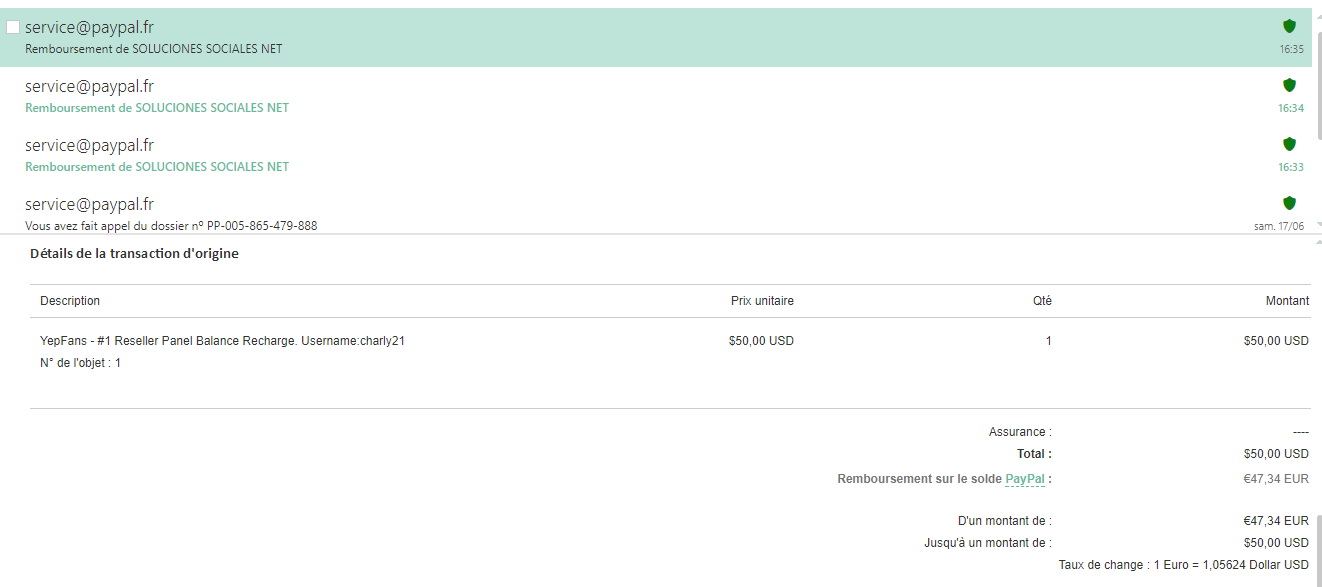The image size is (1322, 587).
Task: Open the PayPal refund email received at 16:34
Action: [656, 96]
